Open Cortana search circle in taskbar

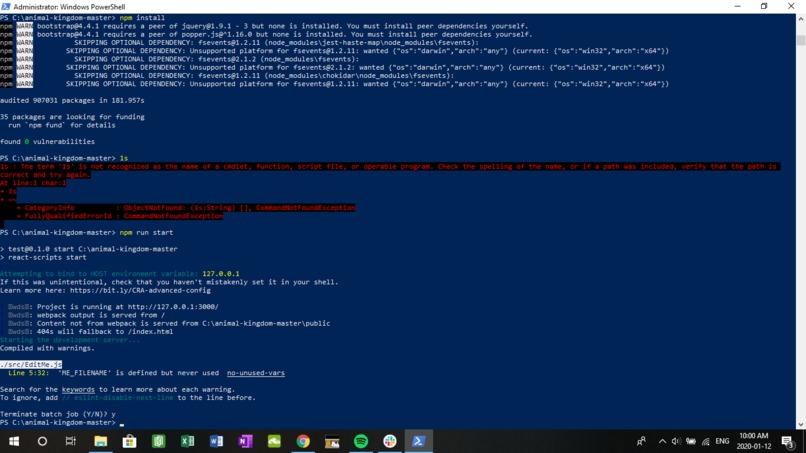tap(42, 441)
